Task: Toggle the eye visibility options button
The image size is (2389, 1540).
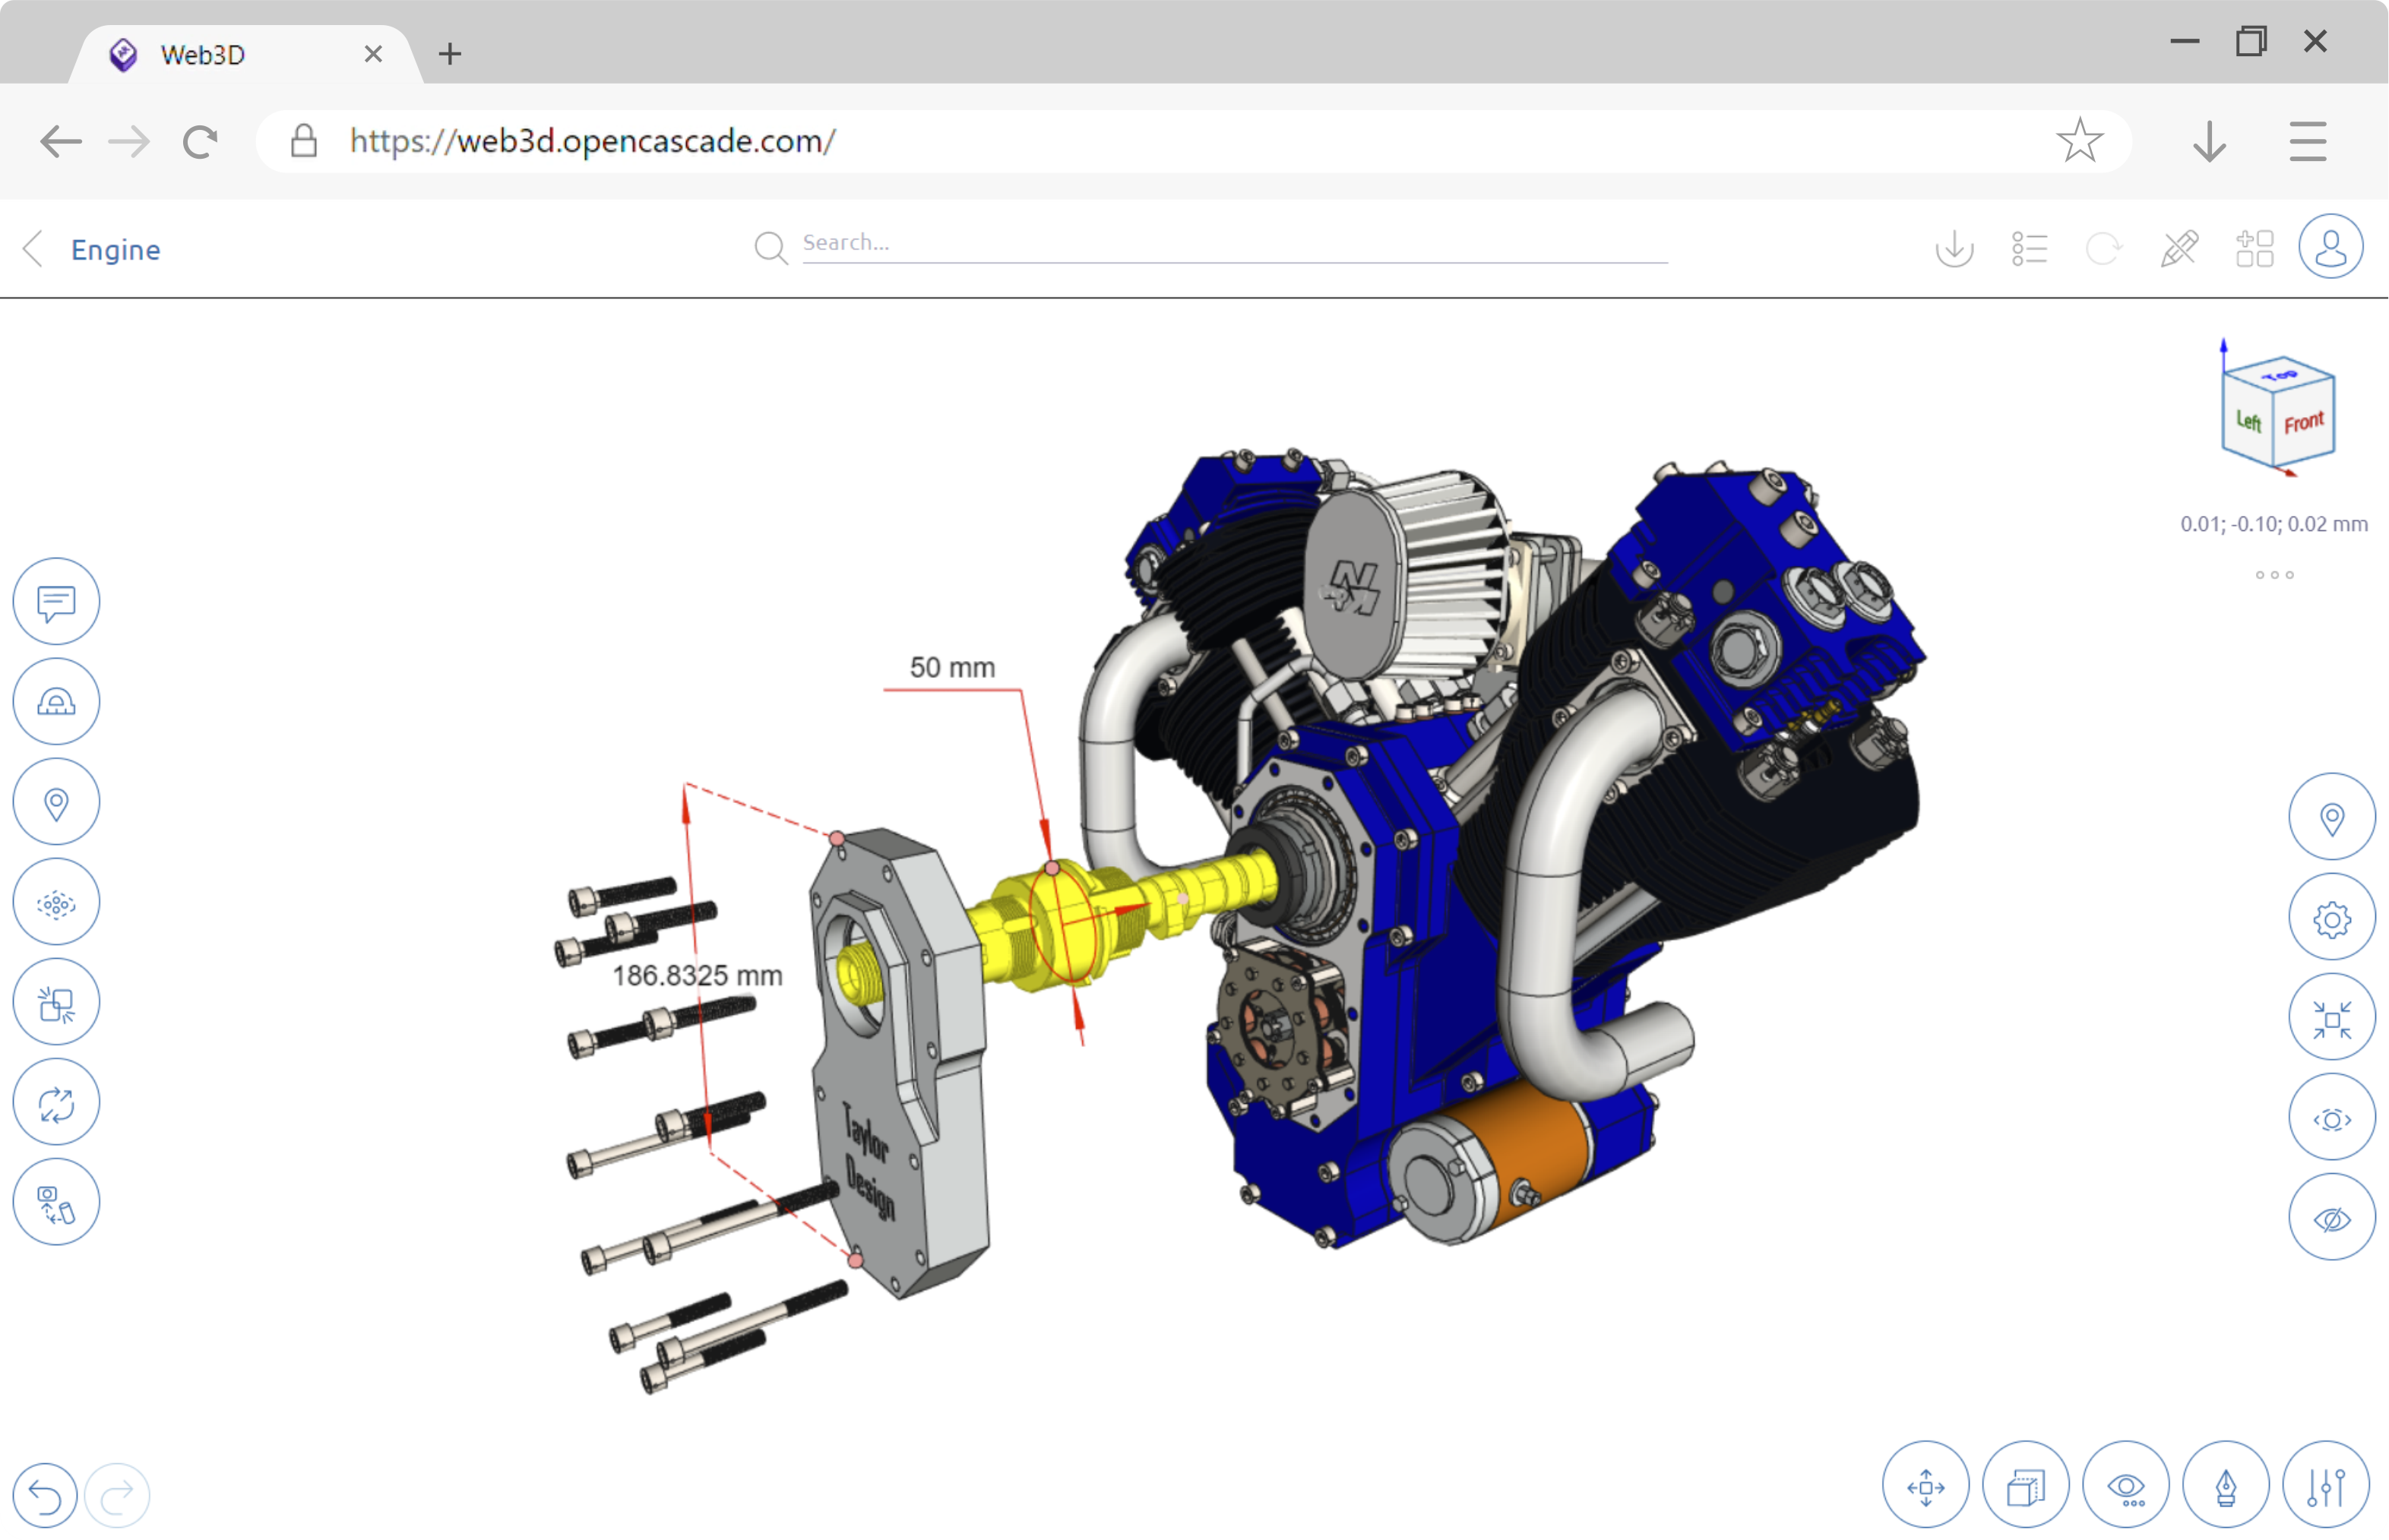Action: pyautogui.click(x=2125, y=1487)
